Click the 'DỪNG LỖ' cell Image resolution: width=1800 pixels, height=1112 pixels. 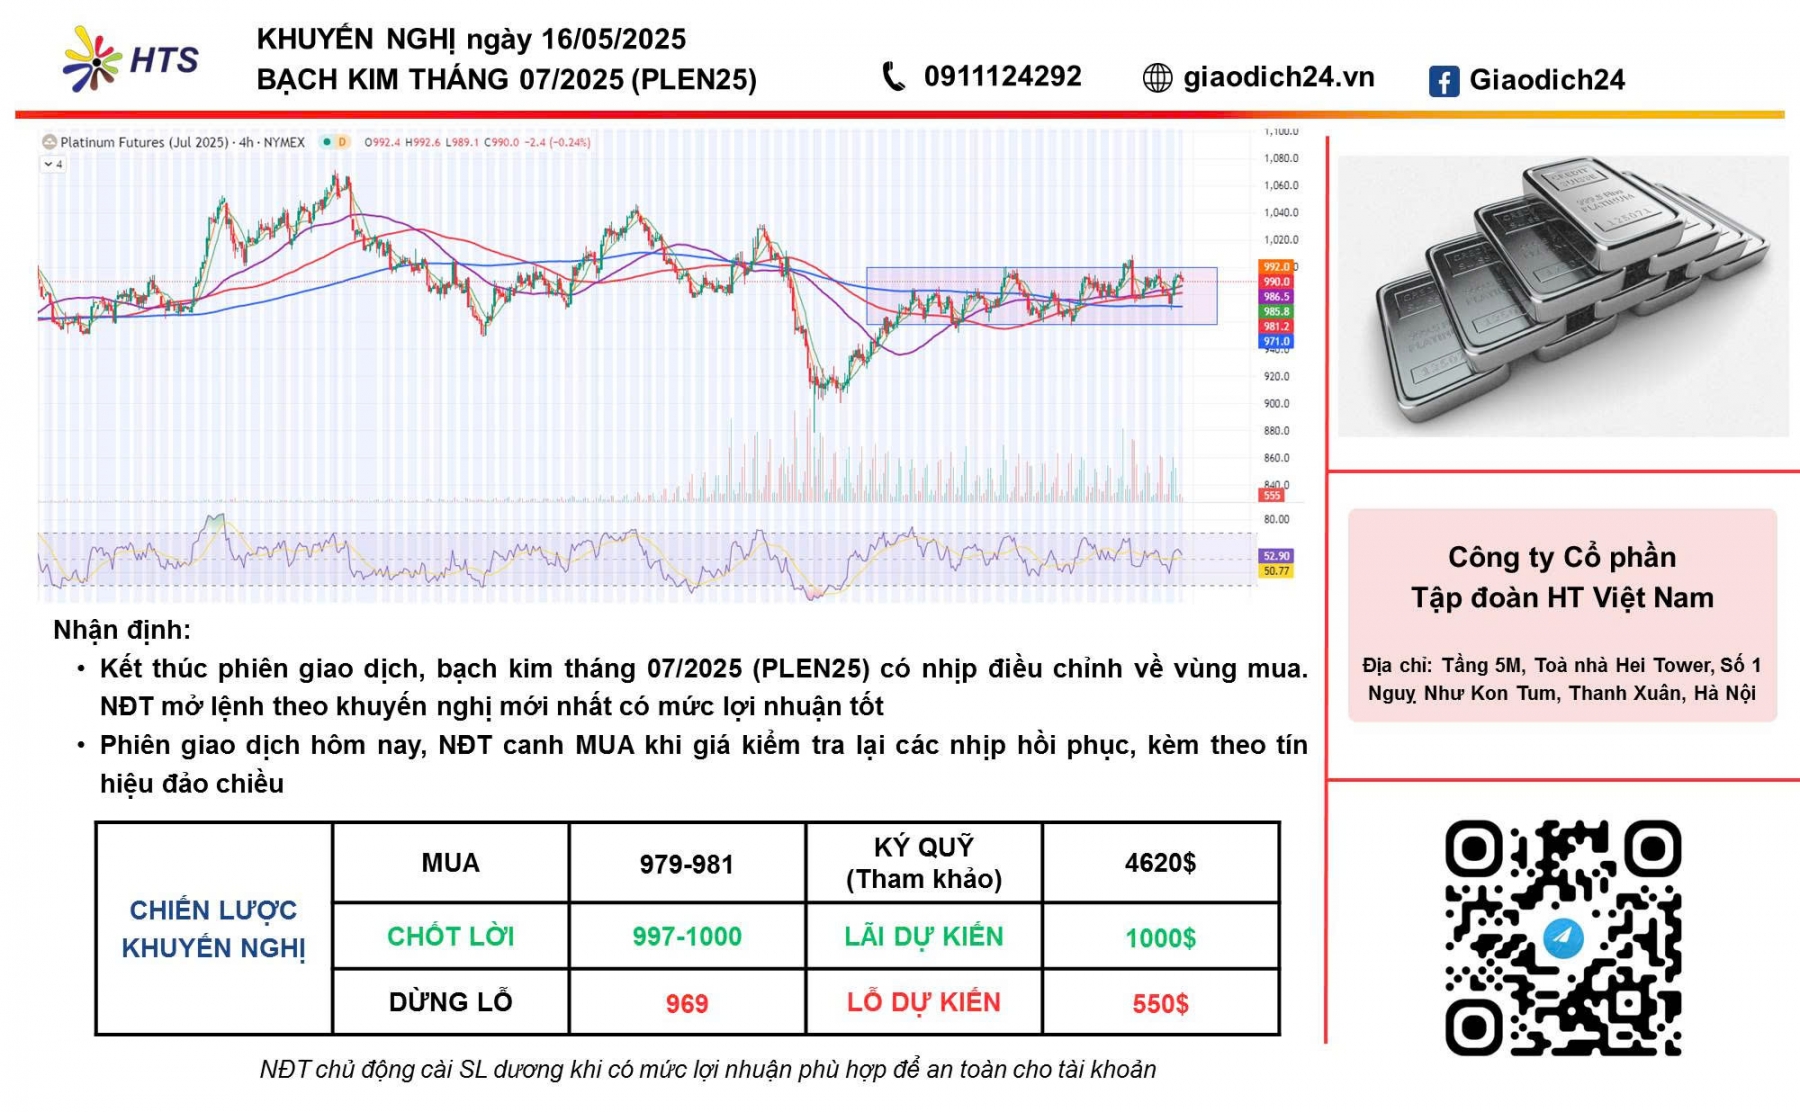[450, 1002]
